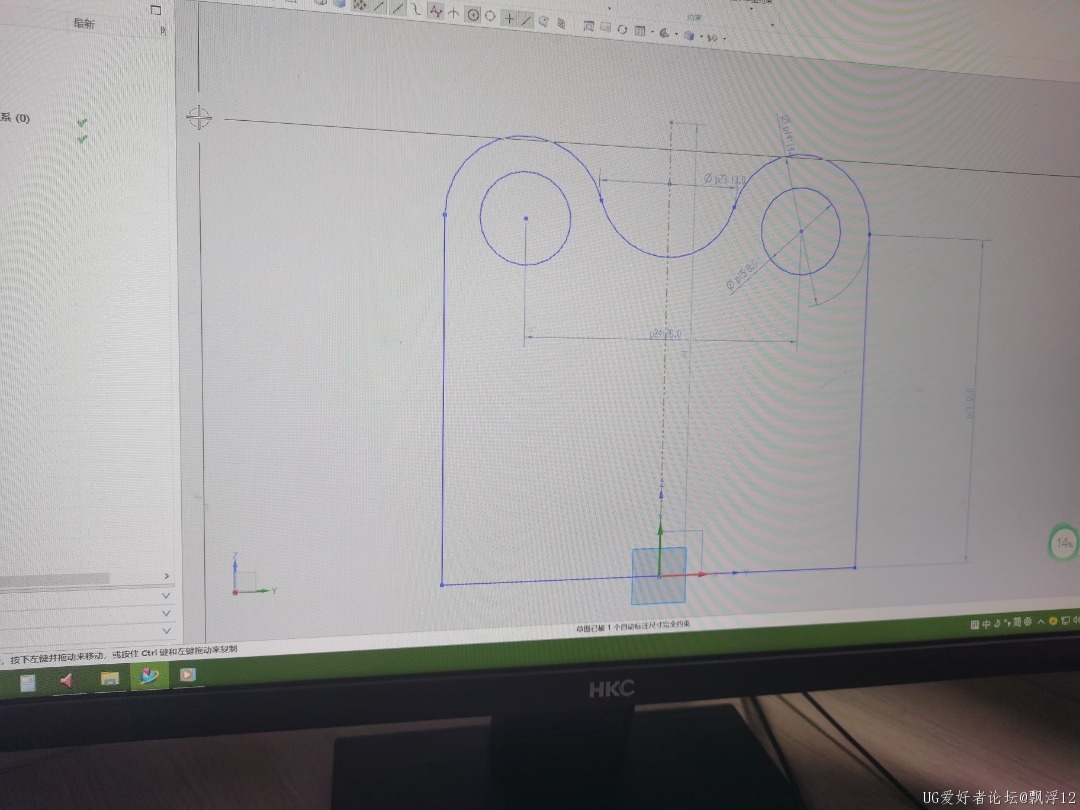Viewport: 1080px width, 810px height.
Task: Select the datum crosshair symbol in viewport
Action: tap(199, 117)
